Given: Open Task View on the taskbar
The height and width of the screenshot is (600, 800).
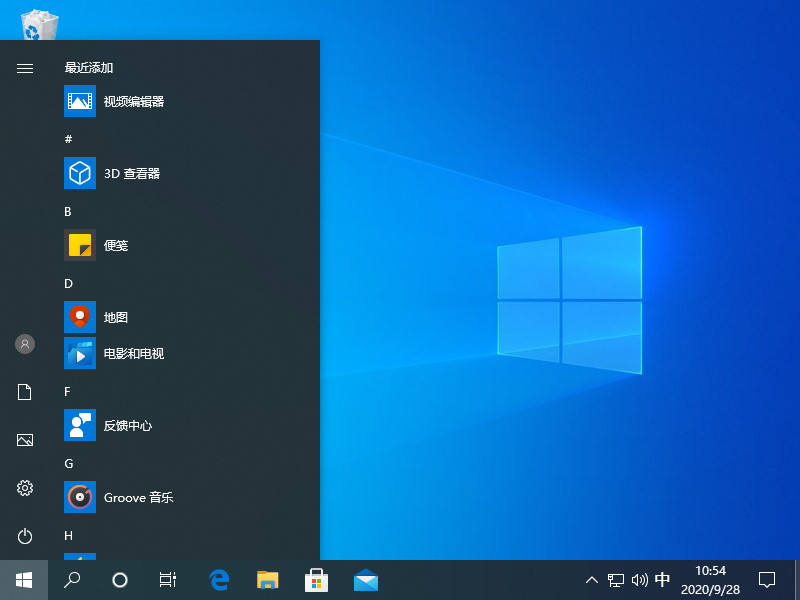Looking at the screenshot, I should tap(168, 579).
